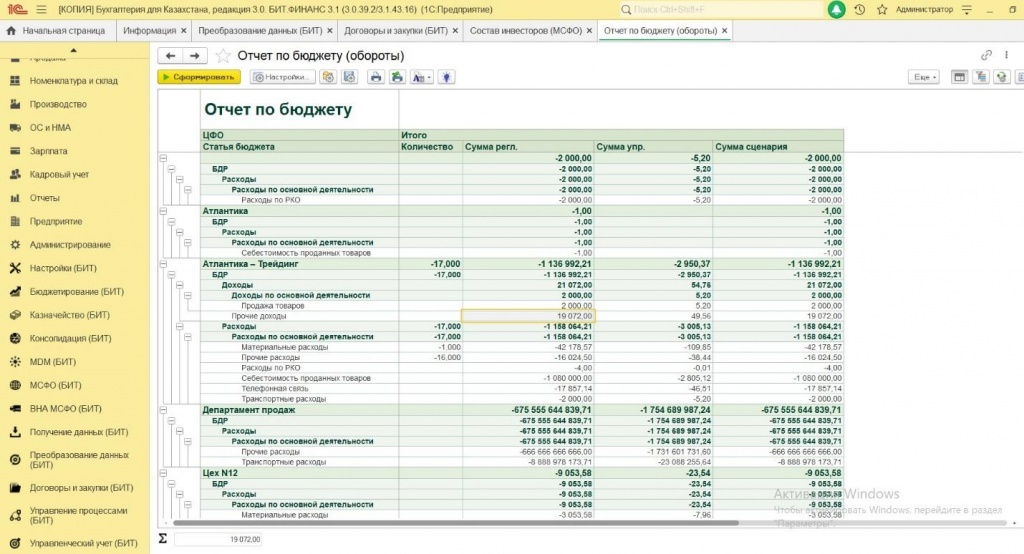Print the report with printer icon
The image size is (1024, 554).
[x=376, y=77]
